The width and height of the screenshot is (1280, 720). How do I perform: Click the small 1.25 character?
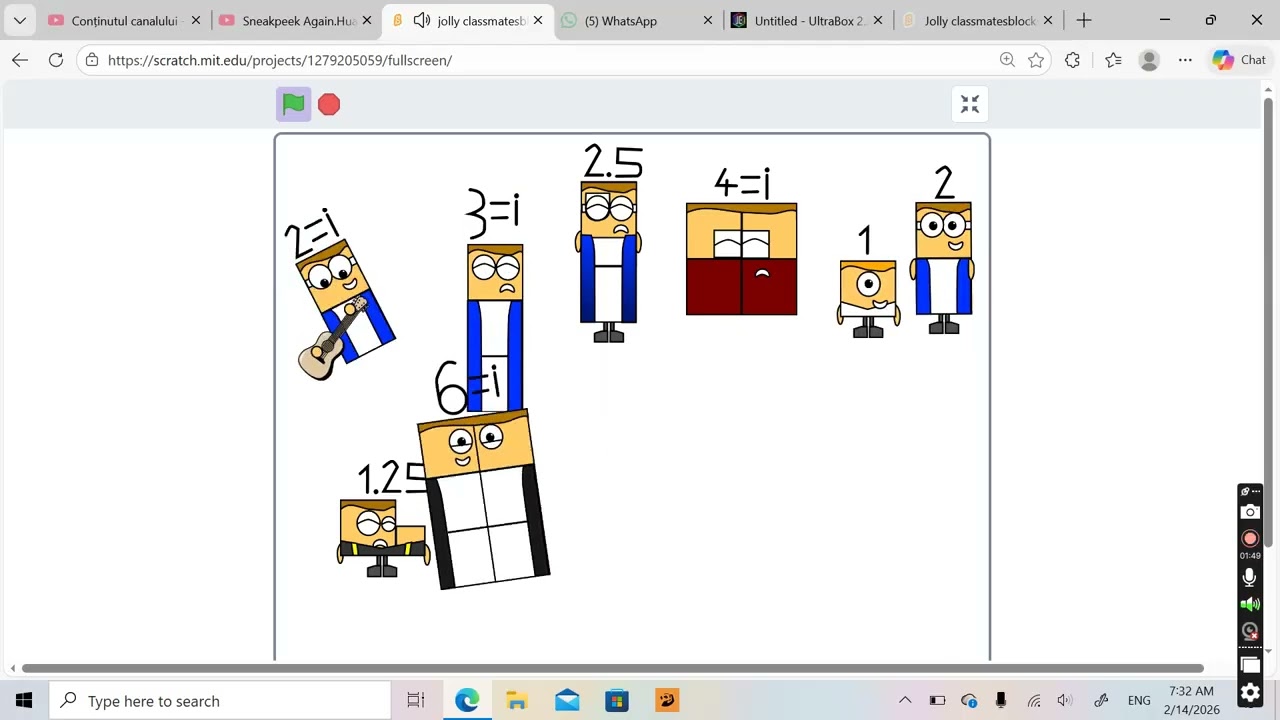point(383,538)
